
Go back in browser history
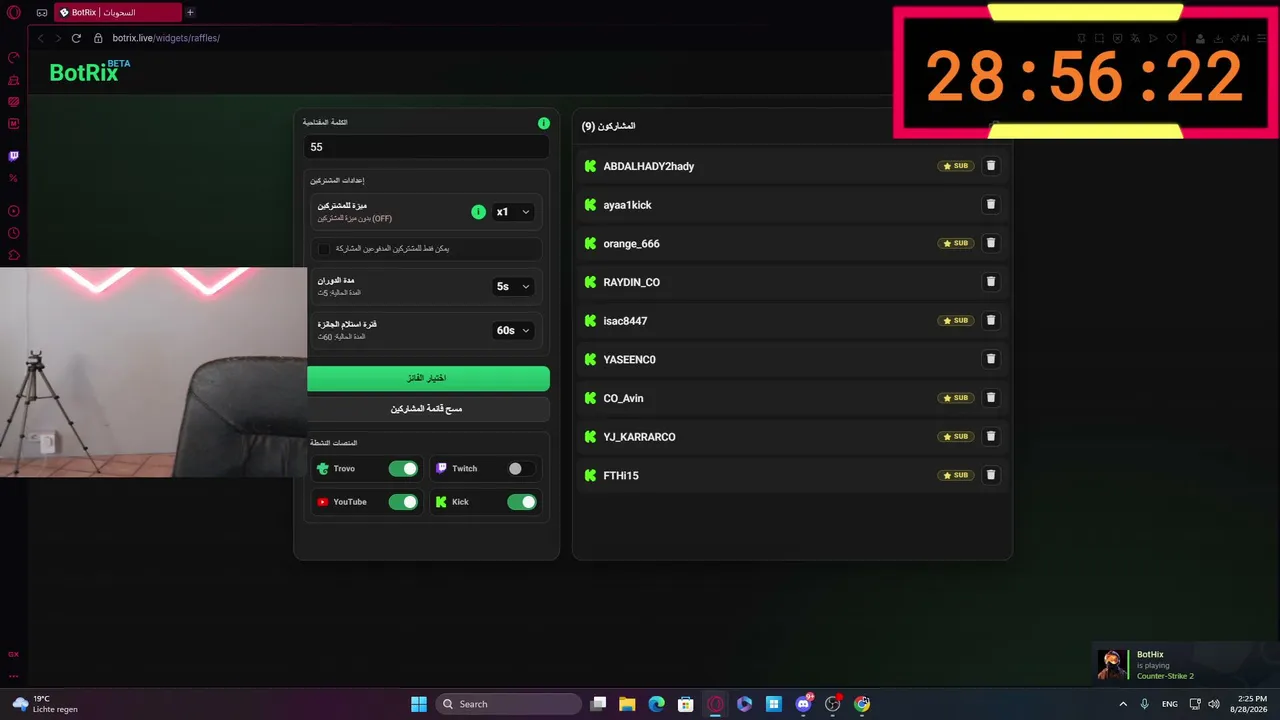[41, 38]
